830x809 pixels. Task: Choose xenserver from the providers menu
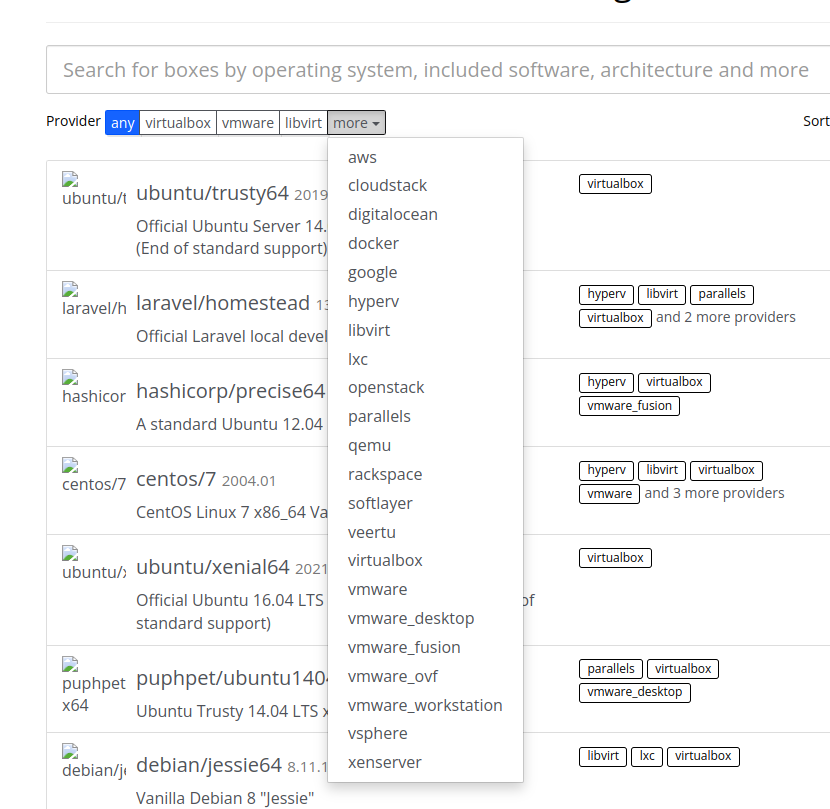(426, 763)
